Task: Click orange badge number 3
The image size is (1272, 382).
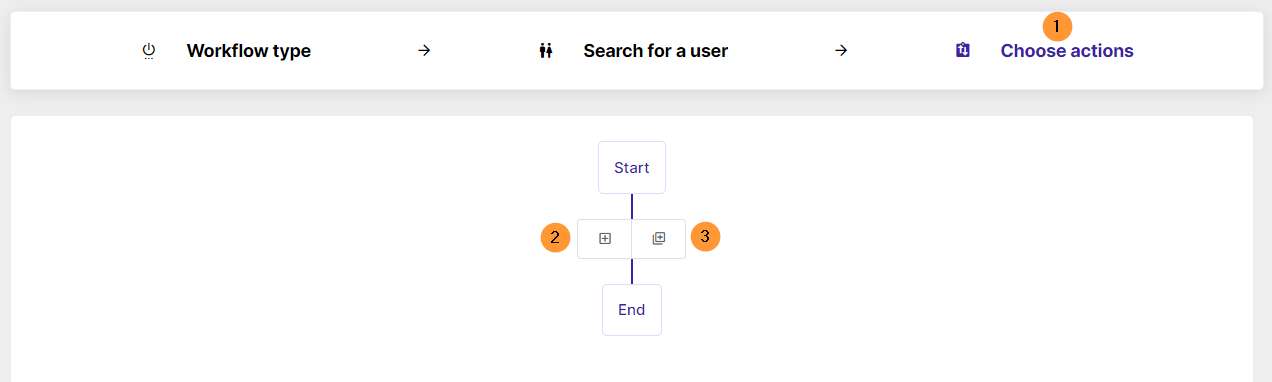Action: (x=705, y=237)
